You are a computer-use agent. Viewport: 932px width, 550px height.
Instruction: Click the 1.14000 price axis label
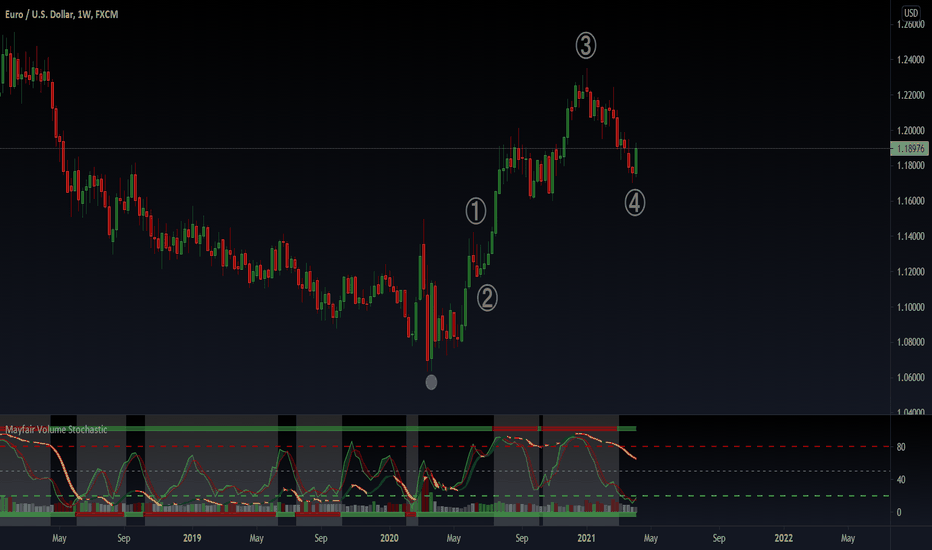[911, 236]
